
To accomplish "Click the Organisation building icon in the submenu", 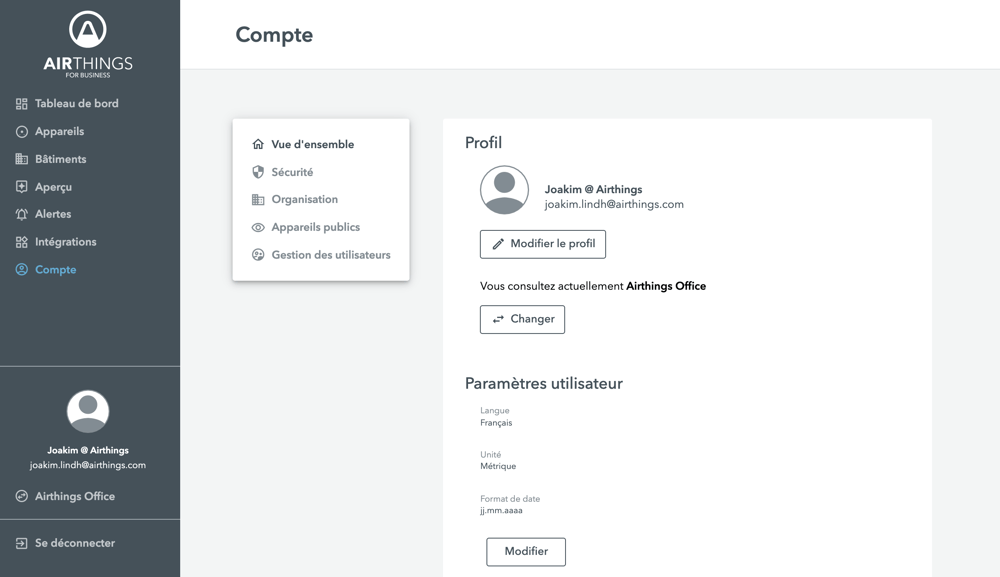I will [258, 200].
